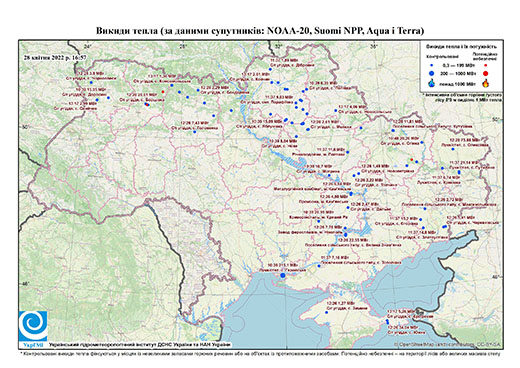This screenshot has height=368, width=520.
Task: Click the Український гідрометеорологічний інститут caption
Action: (139, 344)
